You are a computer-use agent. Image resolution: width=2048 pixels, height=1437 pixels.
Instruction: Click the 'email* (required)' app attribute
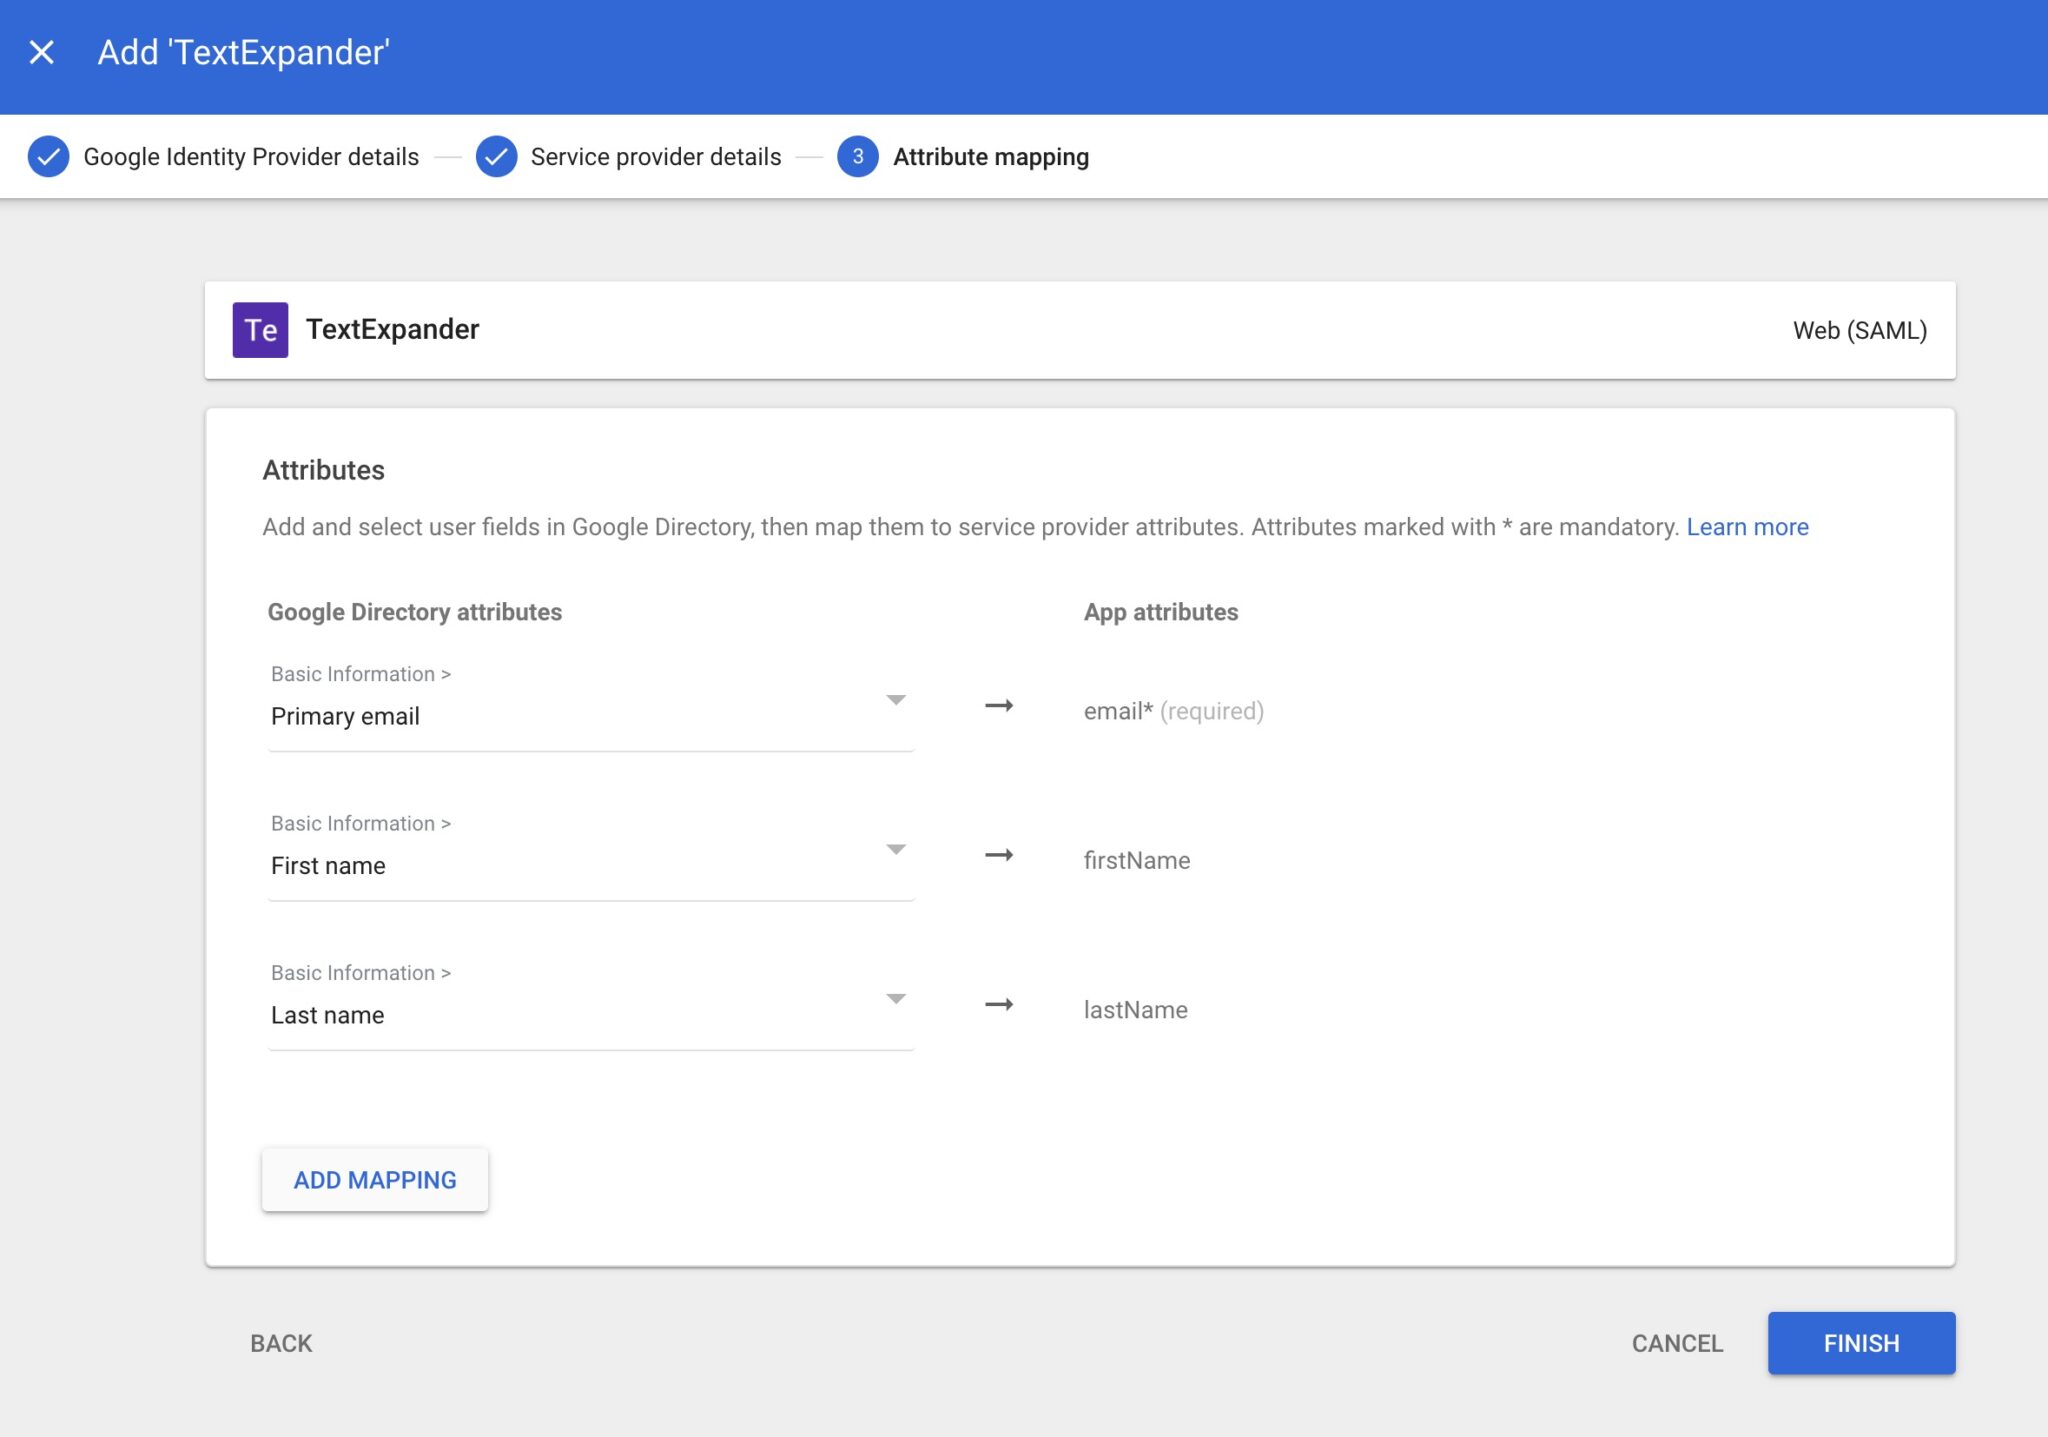[x=1174, y=711]
